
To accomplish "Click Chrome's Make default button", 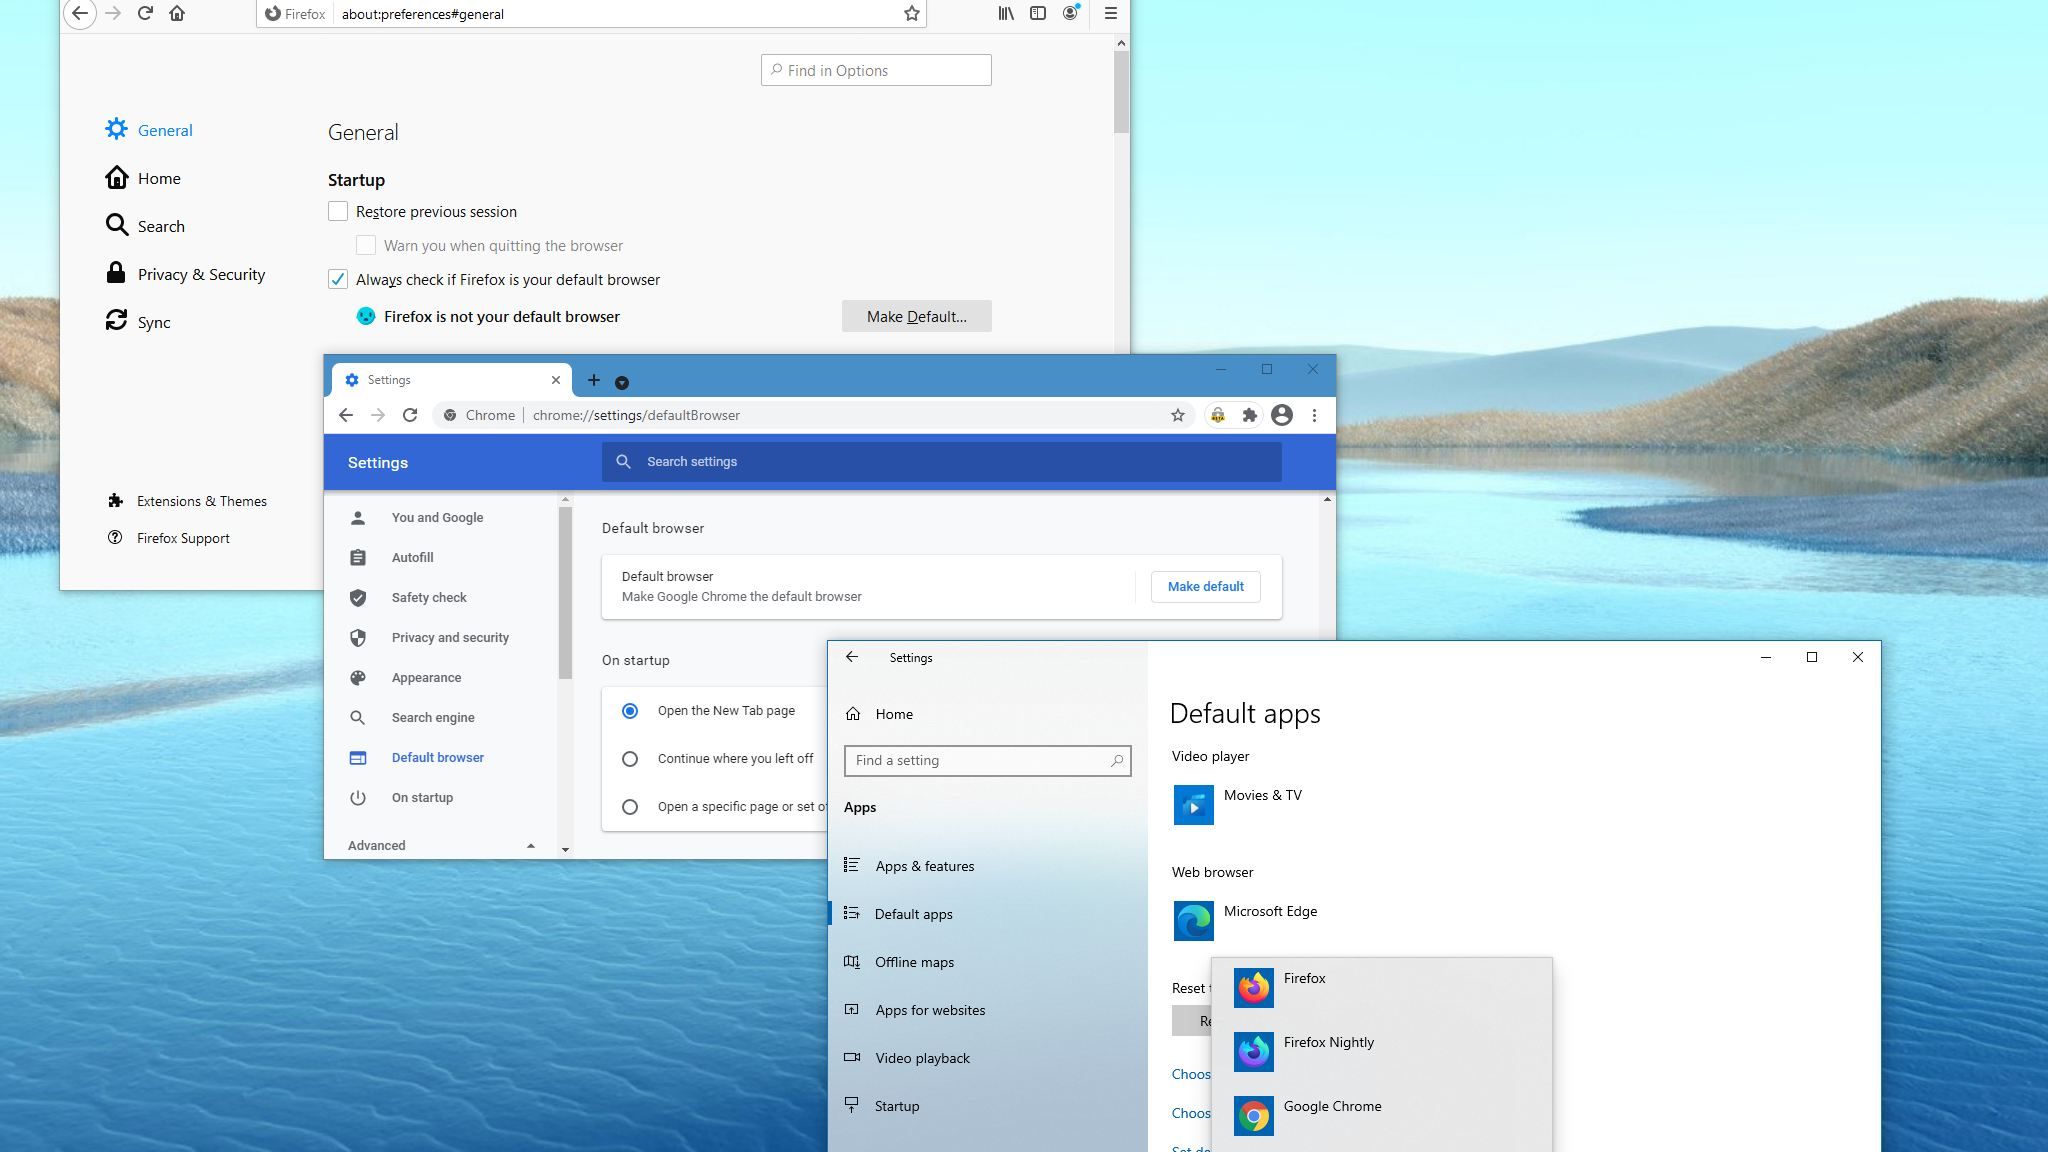I will click(1205, 587).
